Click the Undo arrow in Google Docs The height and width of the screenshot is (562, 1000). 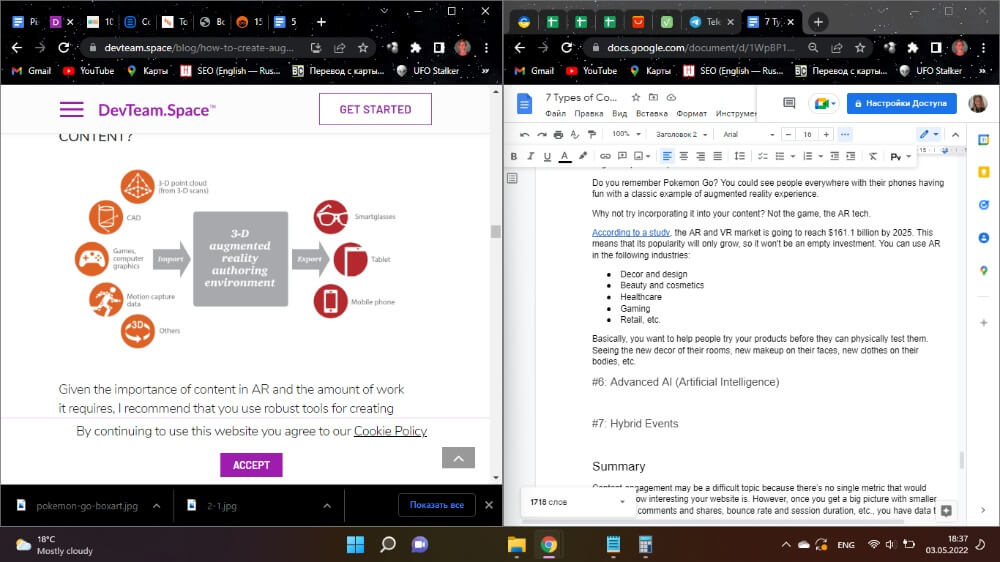point(525,134)
